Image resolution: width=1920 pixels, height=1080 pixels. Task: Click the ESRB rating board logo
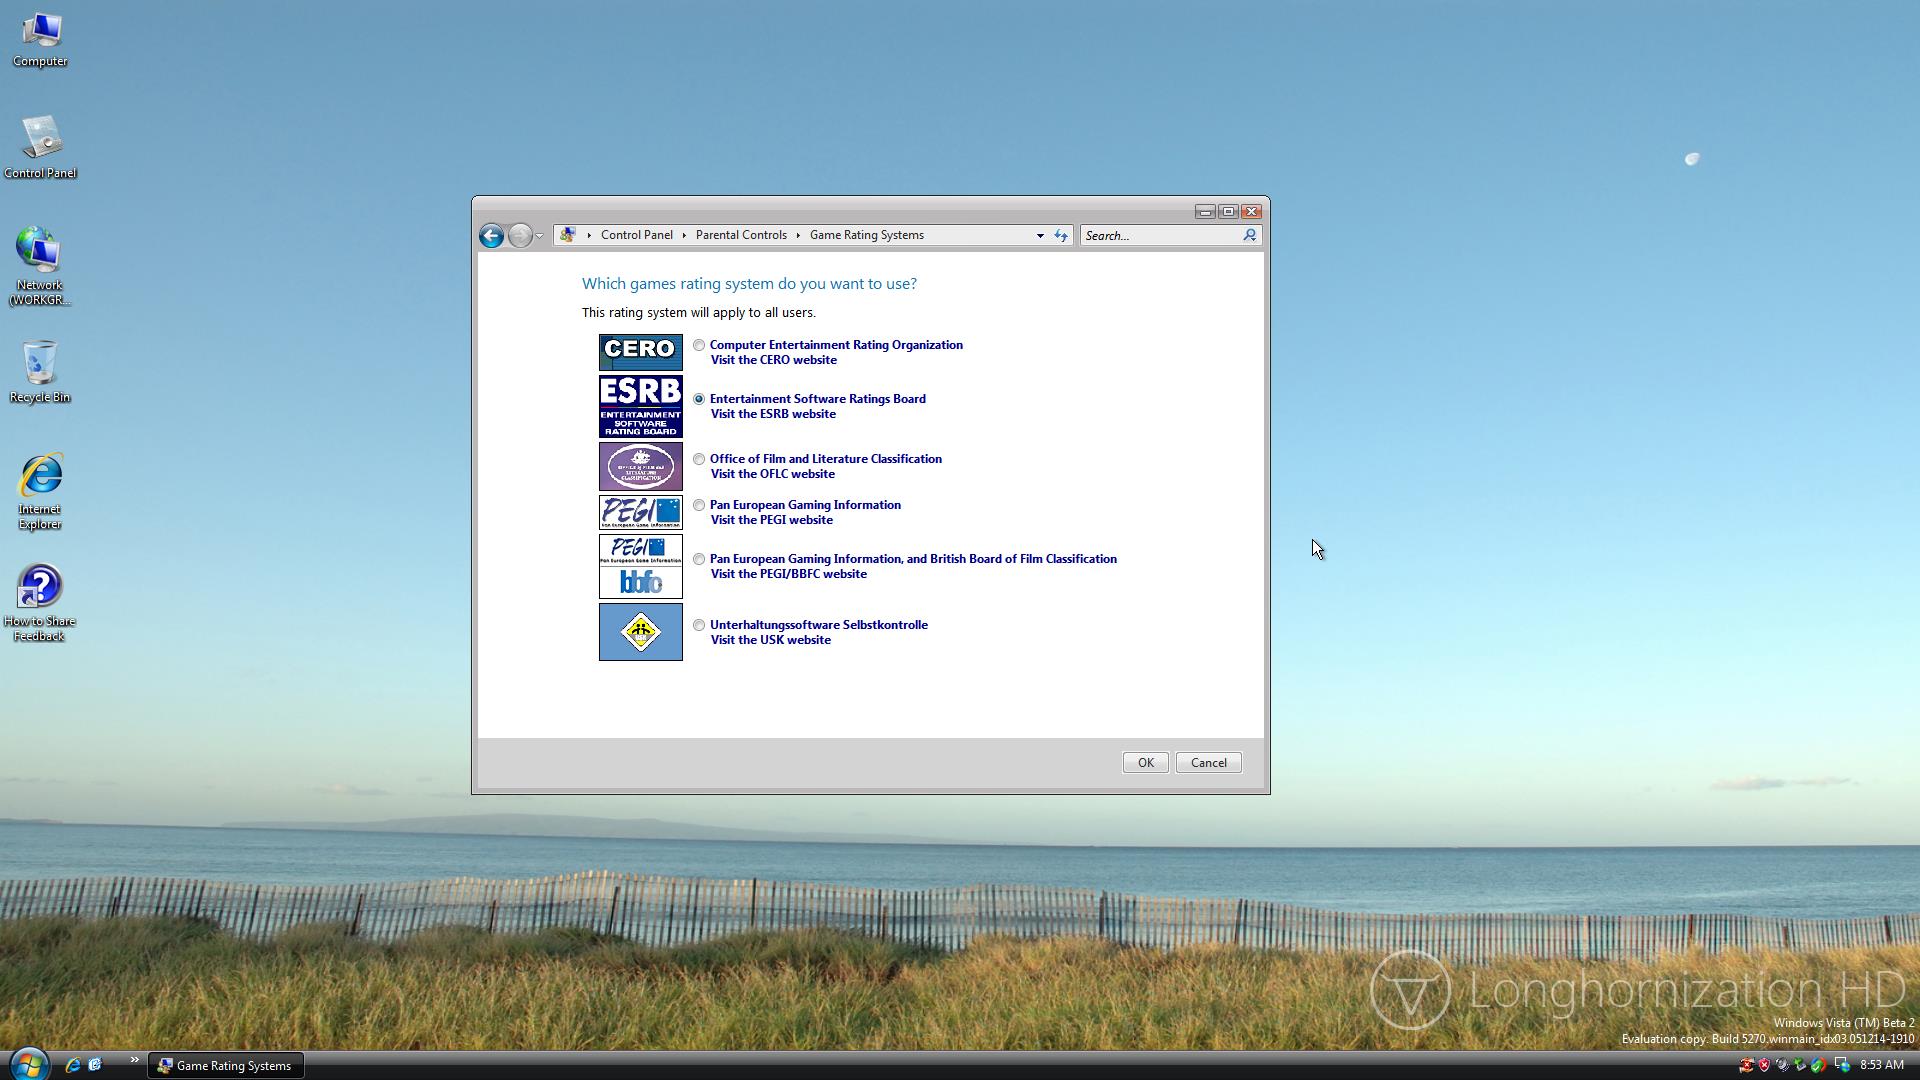tap(640, 406)
